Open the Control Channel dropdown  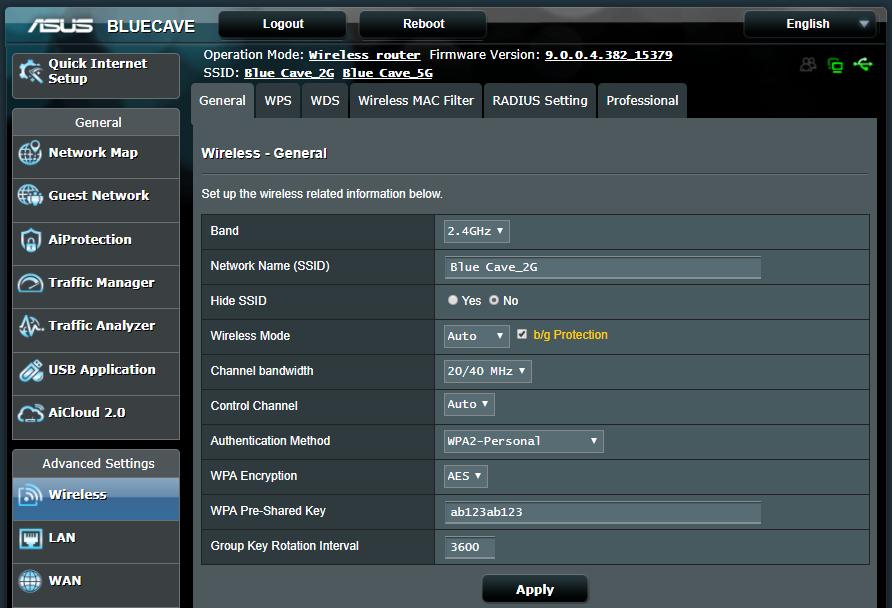coord(469,404)
